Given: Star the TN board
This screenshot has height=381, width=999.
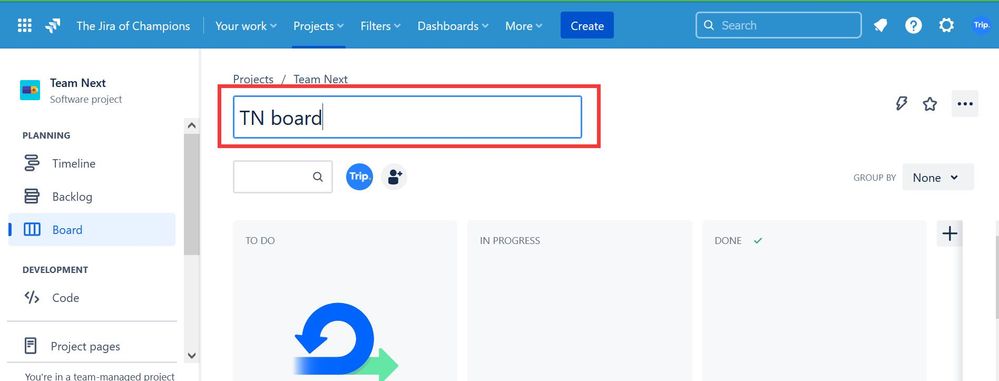Looking at the screenshot, I should point(930,104).
